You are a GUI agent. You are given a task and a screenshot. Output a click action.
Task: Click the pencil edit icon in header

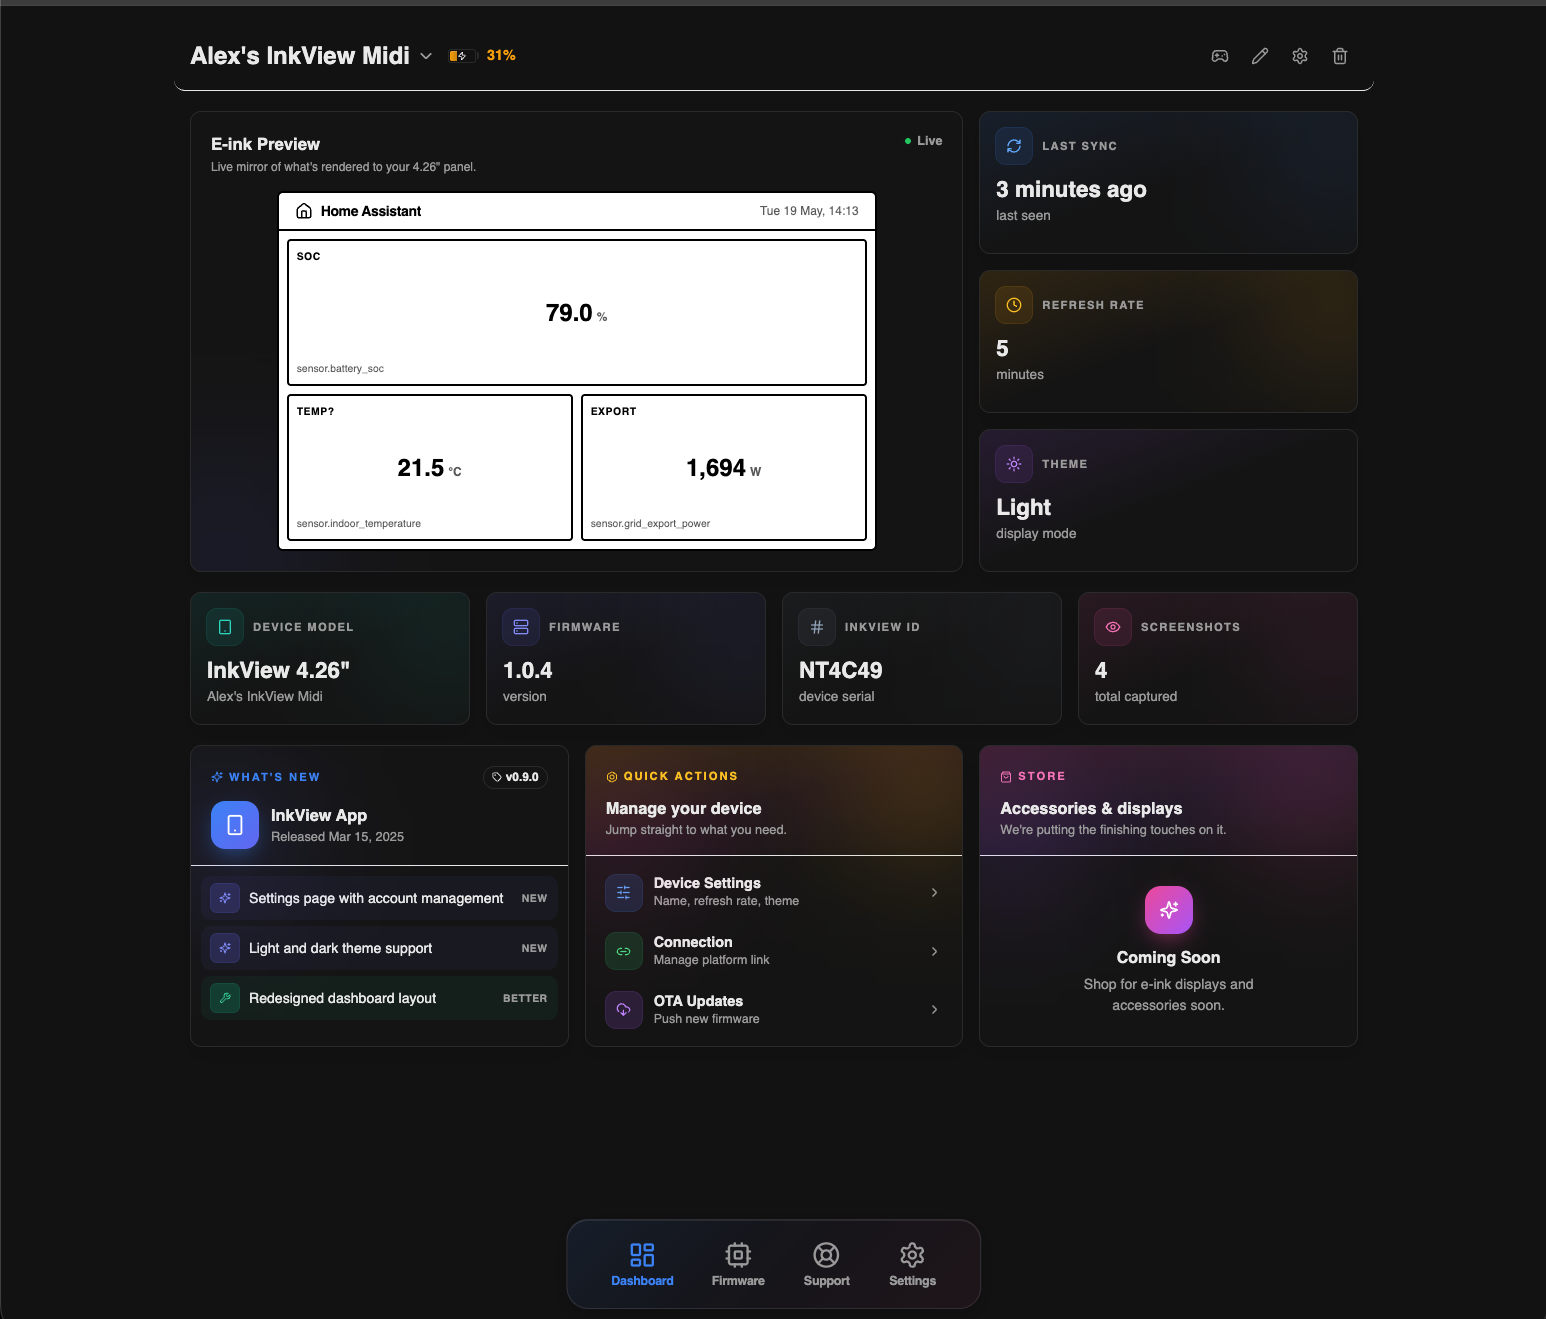pyautogui.click(x=1260, y=56)
